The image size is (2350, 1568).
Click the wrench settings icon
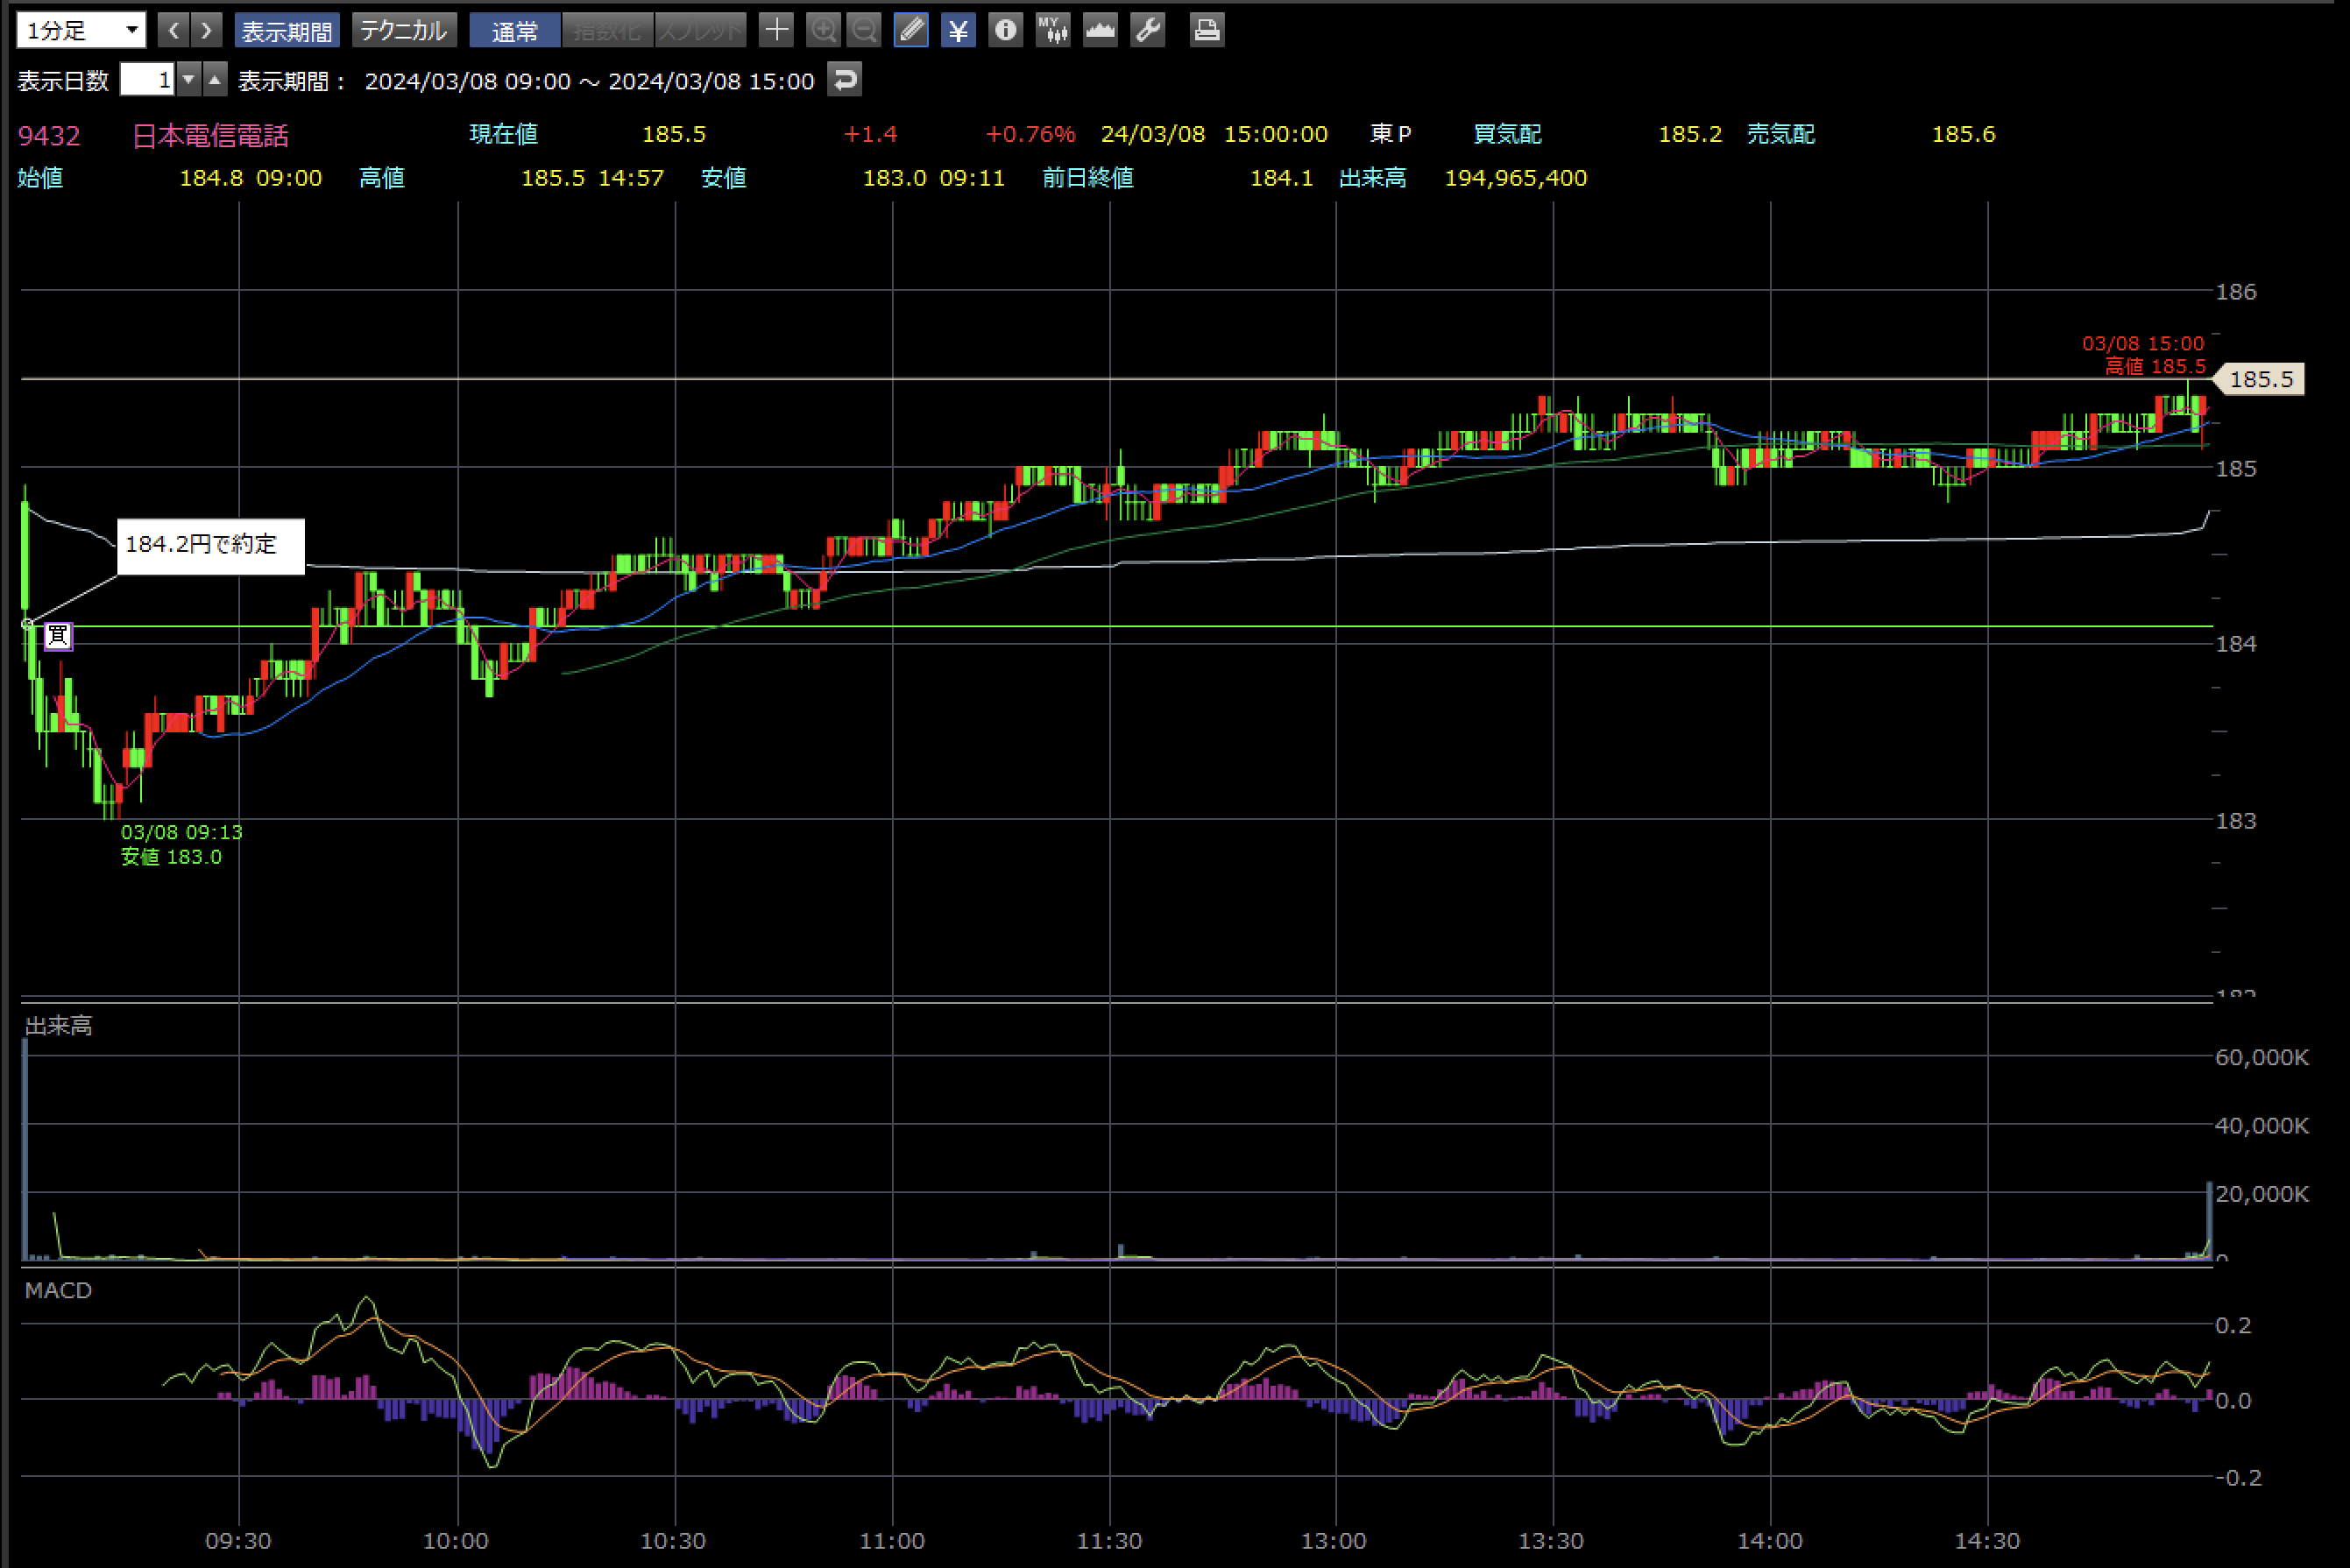1147,30
